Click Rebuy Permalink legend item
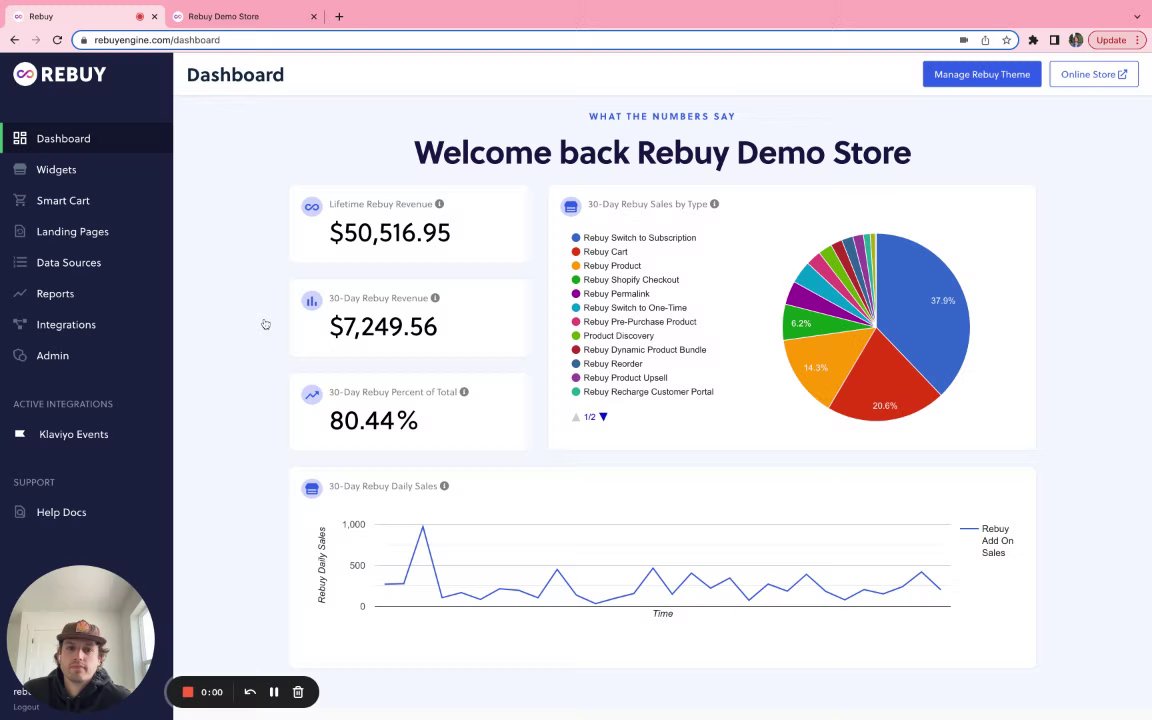The height and width of the screenshot is (720, 1152). 611,294
